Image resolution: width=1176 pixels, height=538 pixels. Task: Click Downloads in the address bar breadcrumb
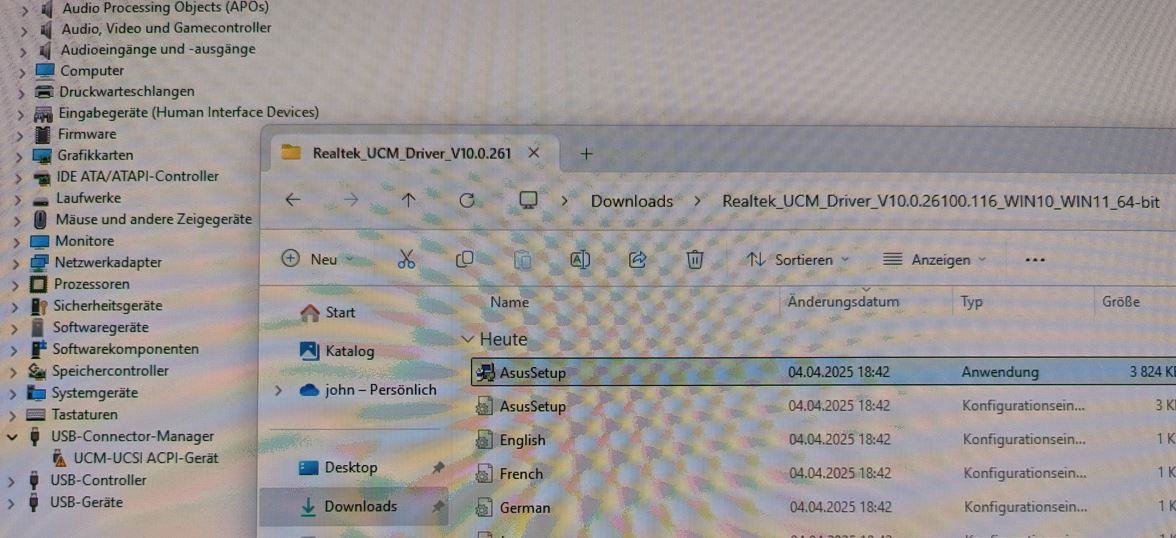click(632, 202)
